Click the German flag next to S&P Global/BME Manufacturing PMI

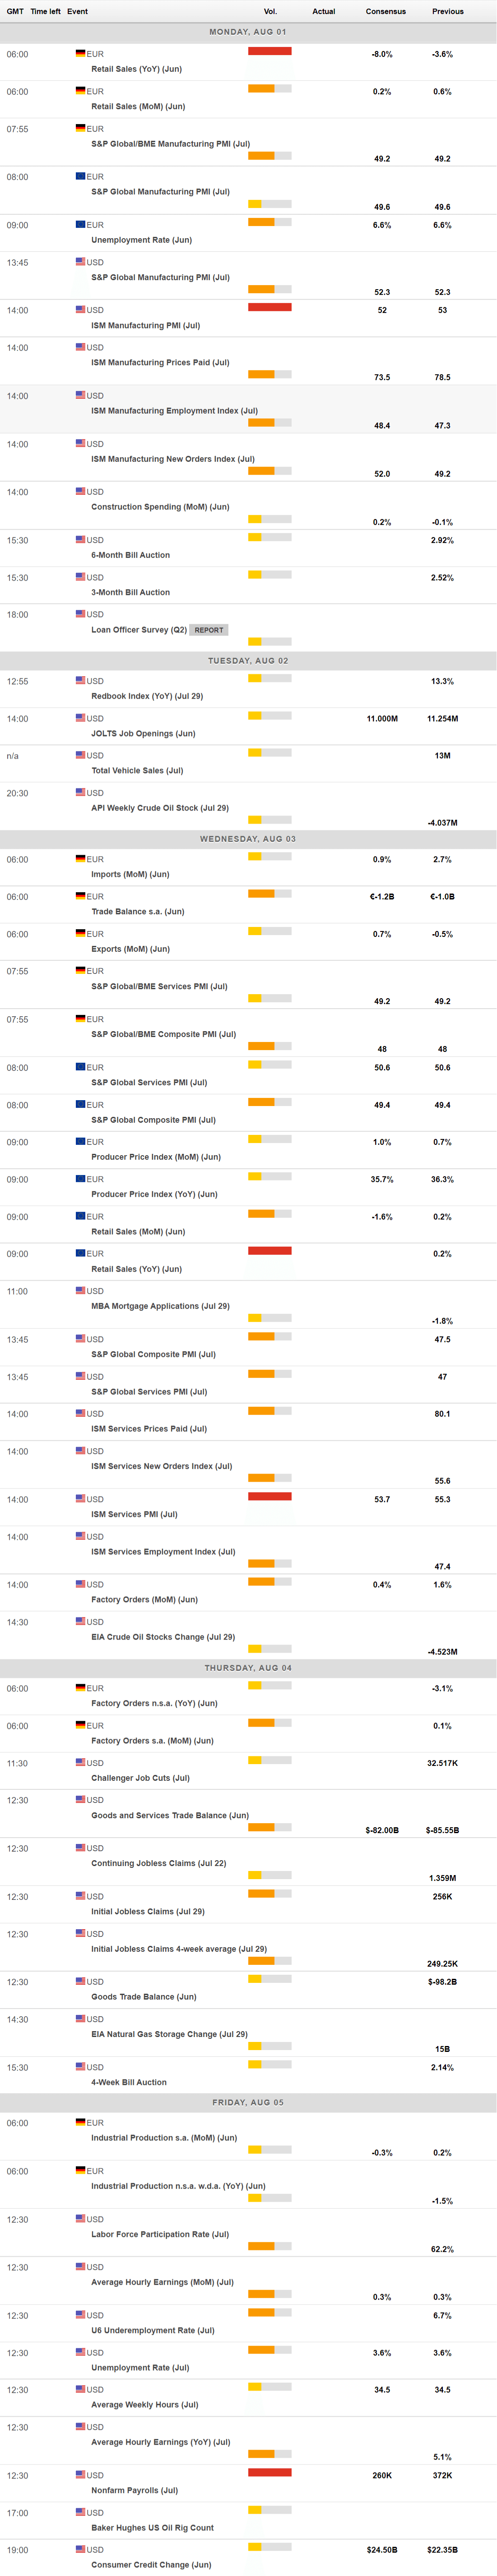point(80,128)
